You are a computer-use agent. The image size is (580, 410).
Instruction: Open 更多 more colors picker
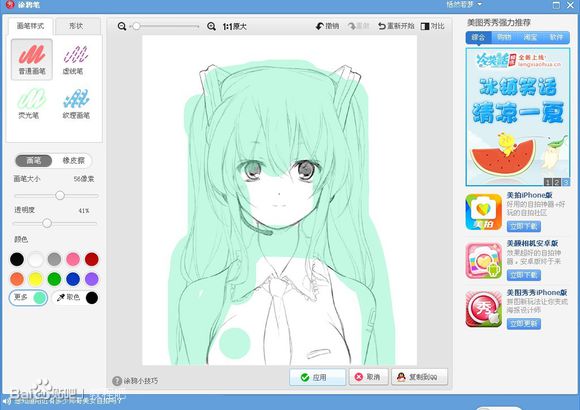click(28, 298)
